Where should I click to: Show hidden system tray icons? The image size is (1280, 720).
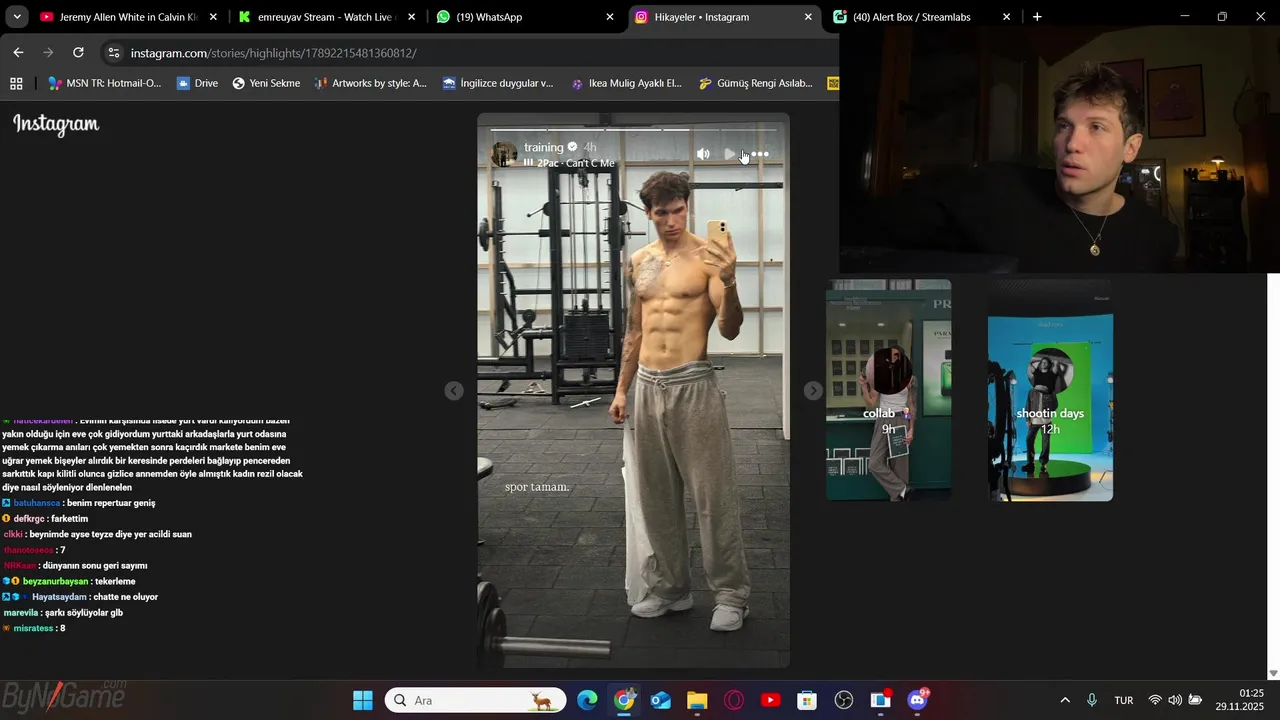coord(1065,700)
